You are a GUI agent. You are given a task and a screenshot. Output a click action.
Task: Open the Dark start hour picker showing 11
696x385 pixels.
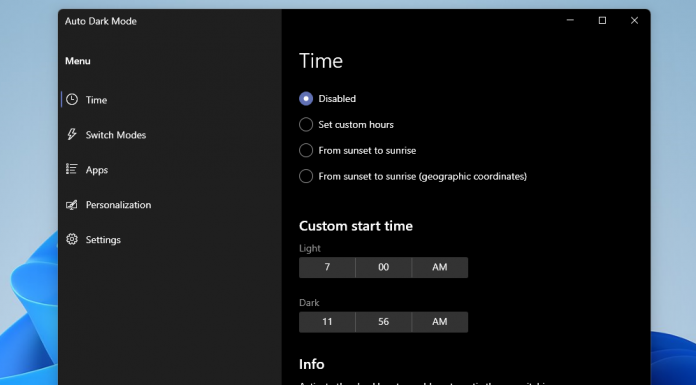tap(327, 322)
